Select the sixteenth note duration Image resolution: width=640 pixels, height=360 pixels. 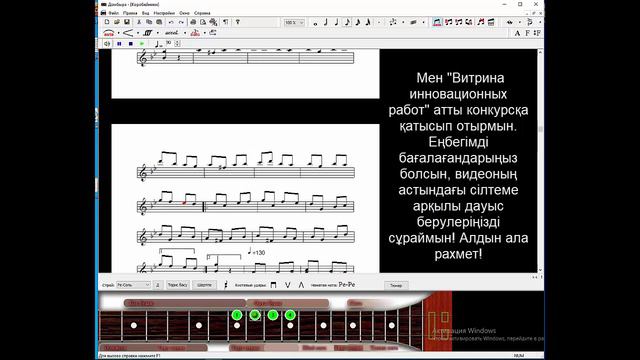coord(358,22)
